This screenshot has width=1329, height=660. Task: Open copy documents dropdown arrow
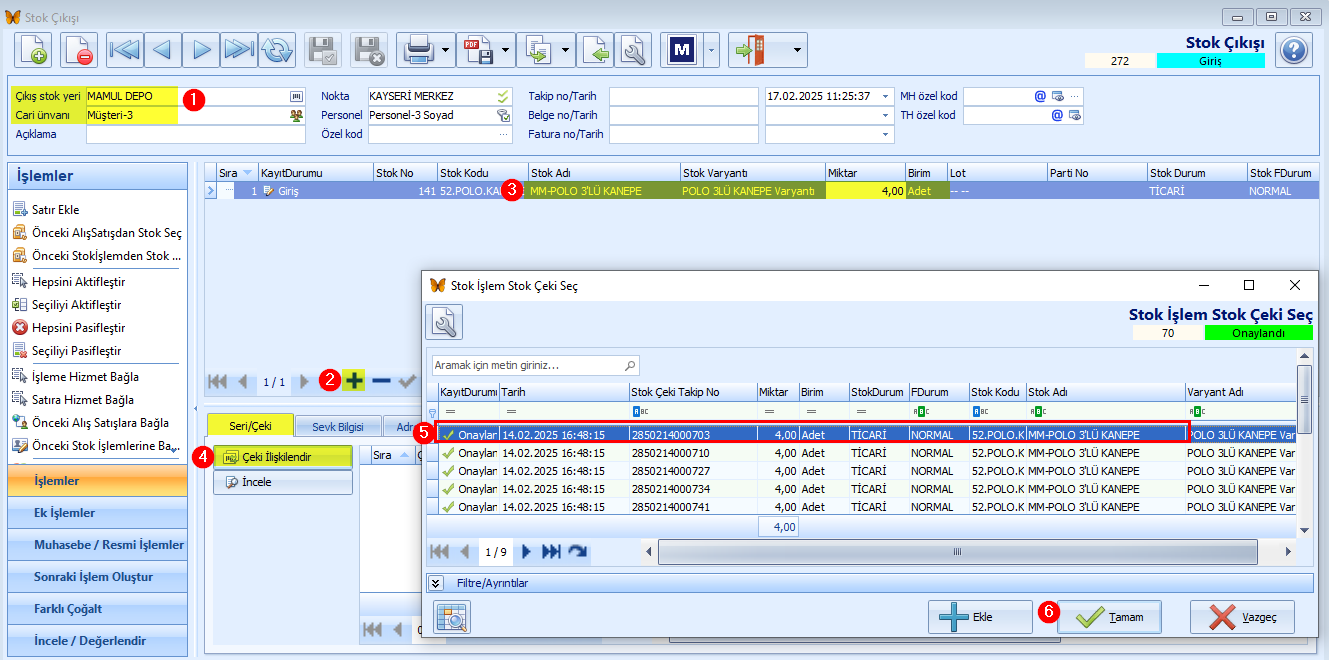click(567, 49)
